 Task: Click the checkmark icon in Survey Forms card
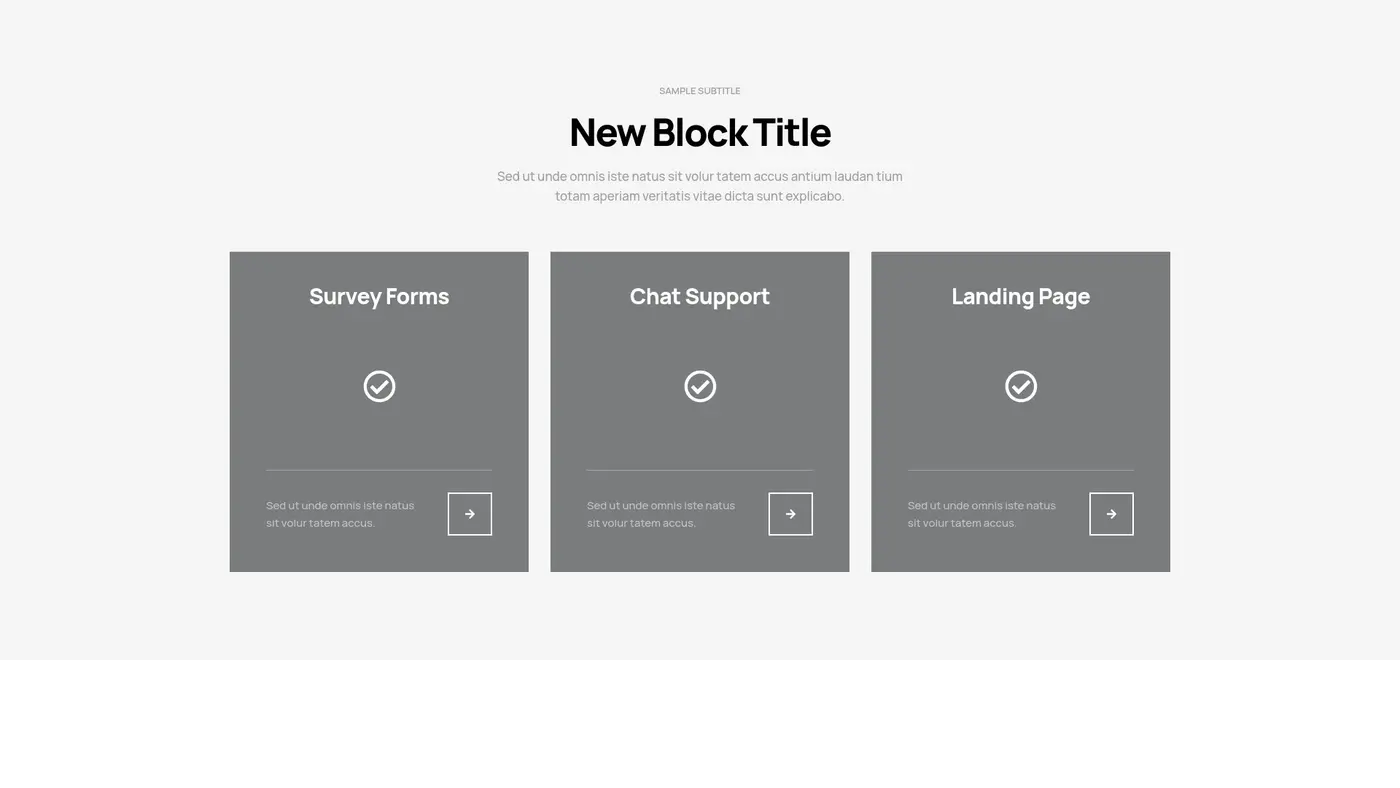(x=379, y=386)
